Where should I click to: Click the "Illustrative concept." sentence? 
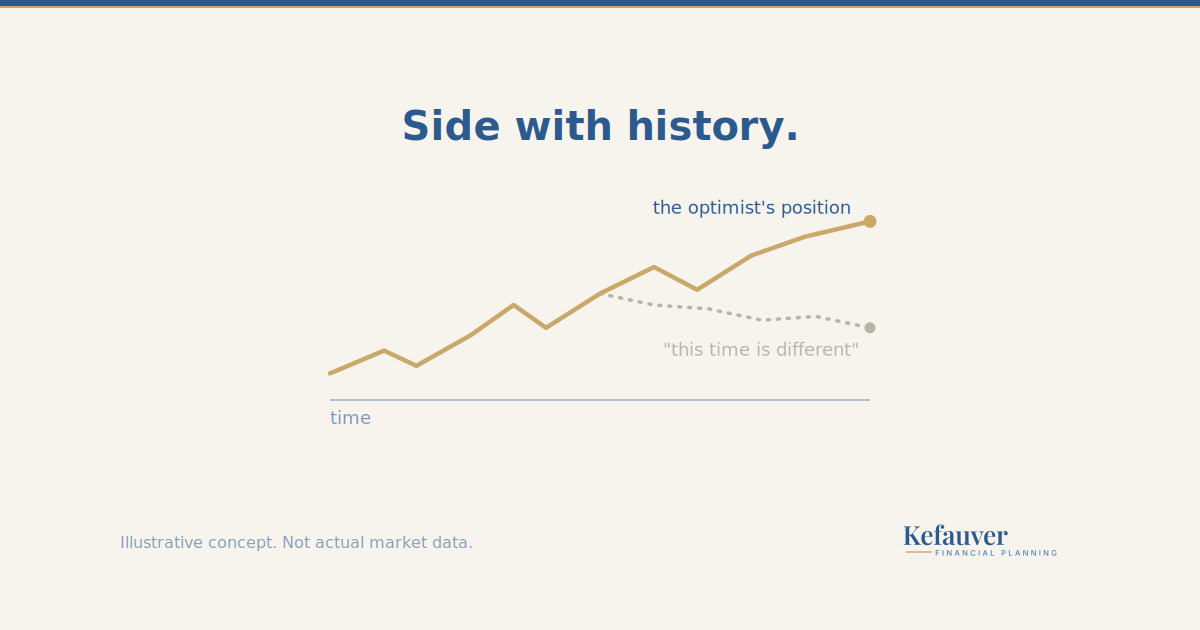point(199,543)
